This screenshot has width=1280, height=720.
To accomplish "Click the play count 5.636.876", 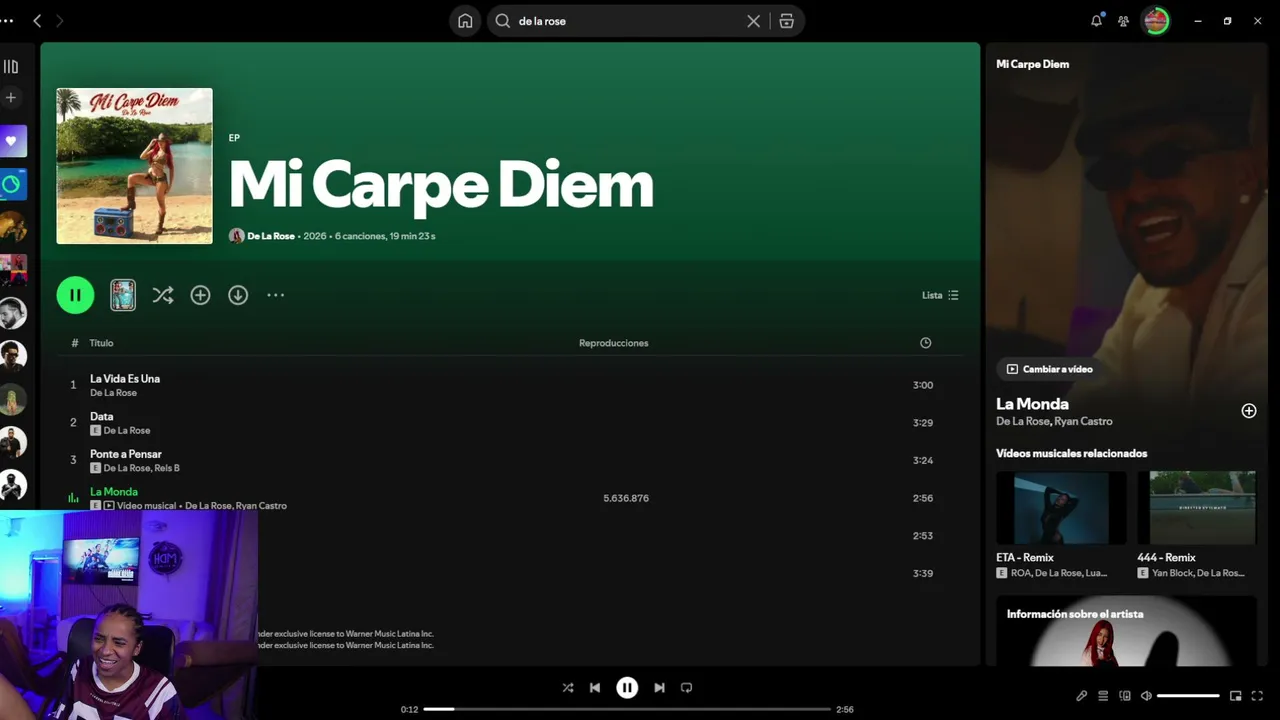I will [626, 498].
